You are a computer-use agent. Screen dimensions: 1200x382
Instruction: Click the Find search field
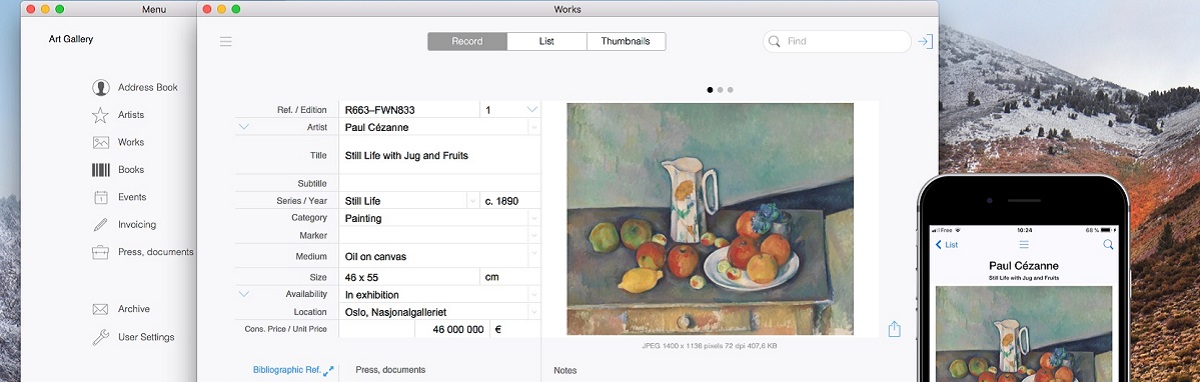837,42
